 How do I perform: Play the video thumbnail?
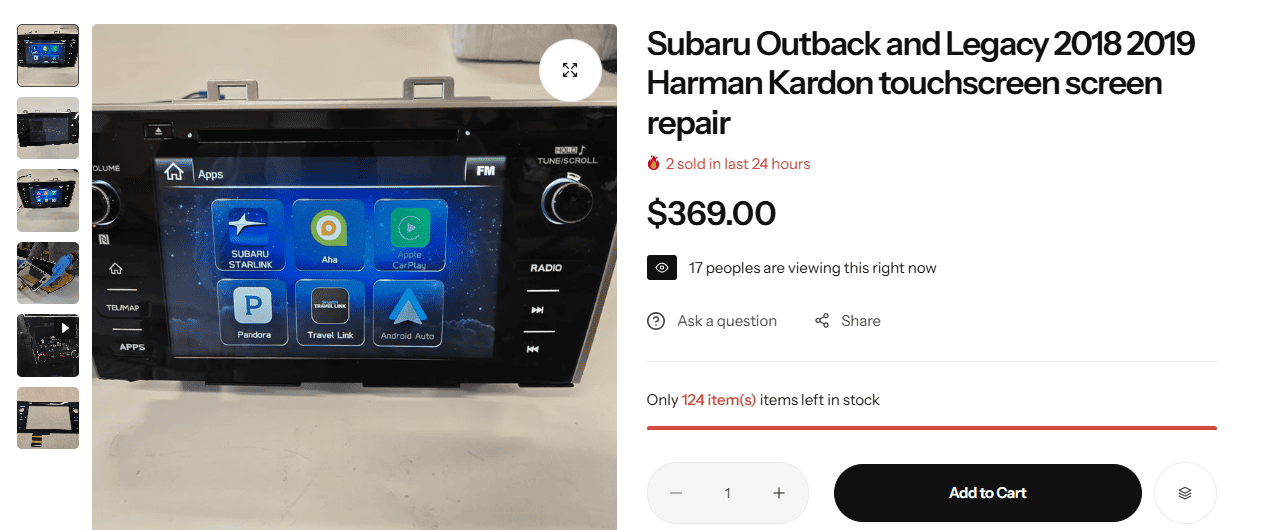[48, 345]
